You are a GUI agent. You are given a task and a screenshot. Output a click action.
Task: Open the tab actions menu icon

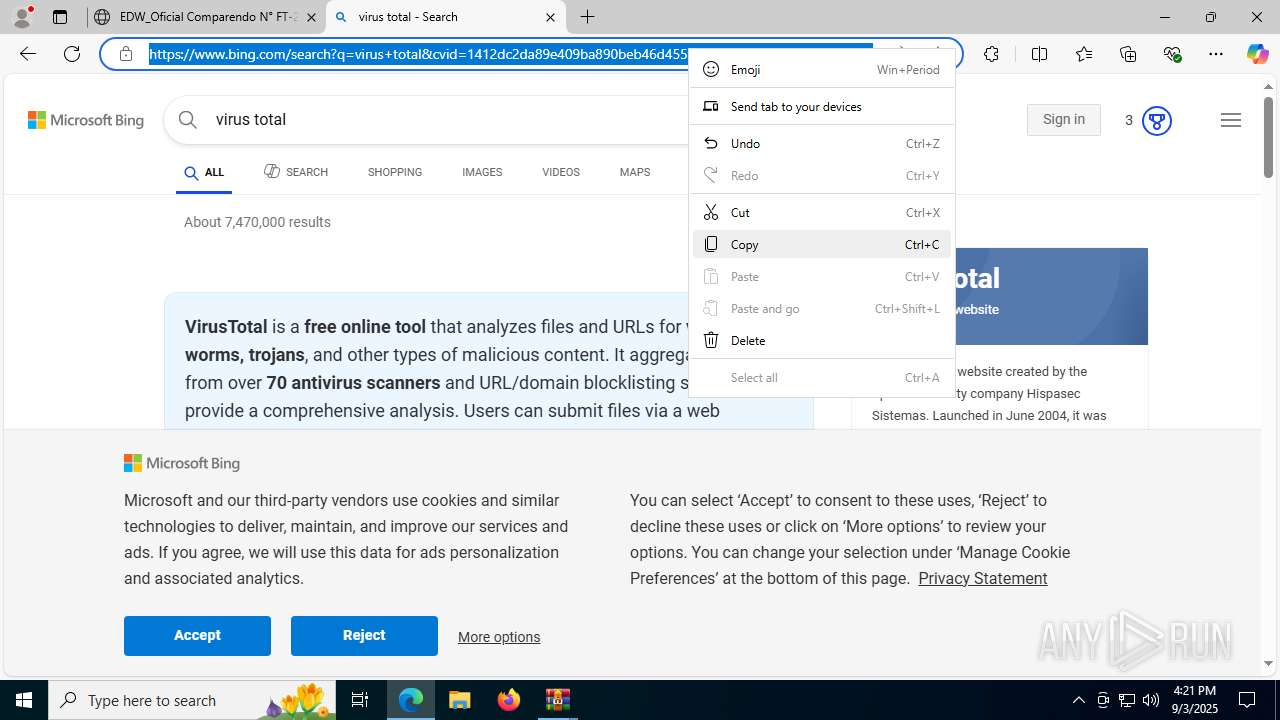[60, 17]
